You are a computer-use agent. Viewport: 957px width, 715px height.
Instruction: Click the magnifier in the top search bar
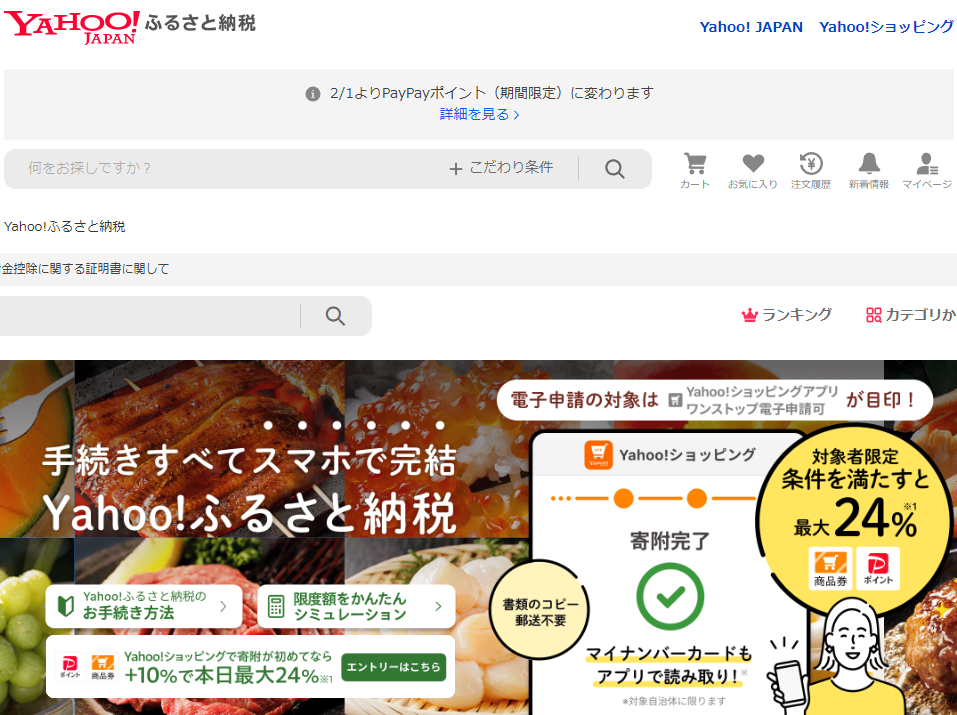pyautogui.click(x=615, y=169)
